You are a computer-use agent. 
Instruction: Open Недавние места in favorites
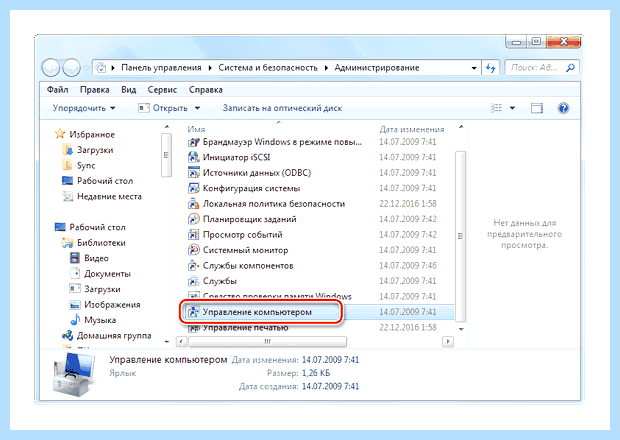pos(109,196)
